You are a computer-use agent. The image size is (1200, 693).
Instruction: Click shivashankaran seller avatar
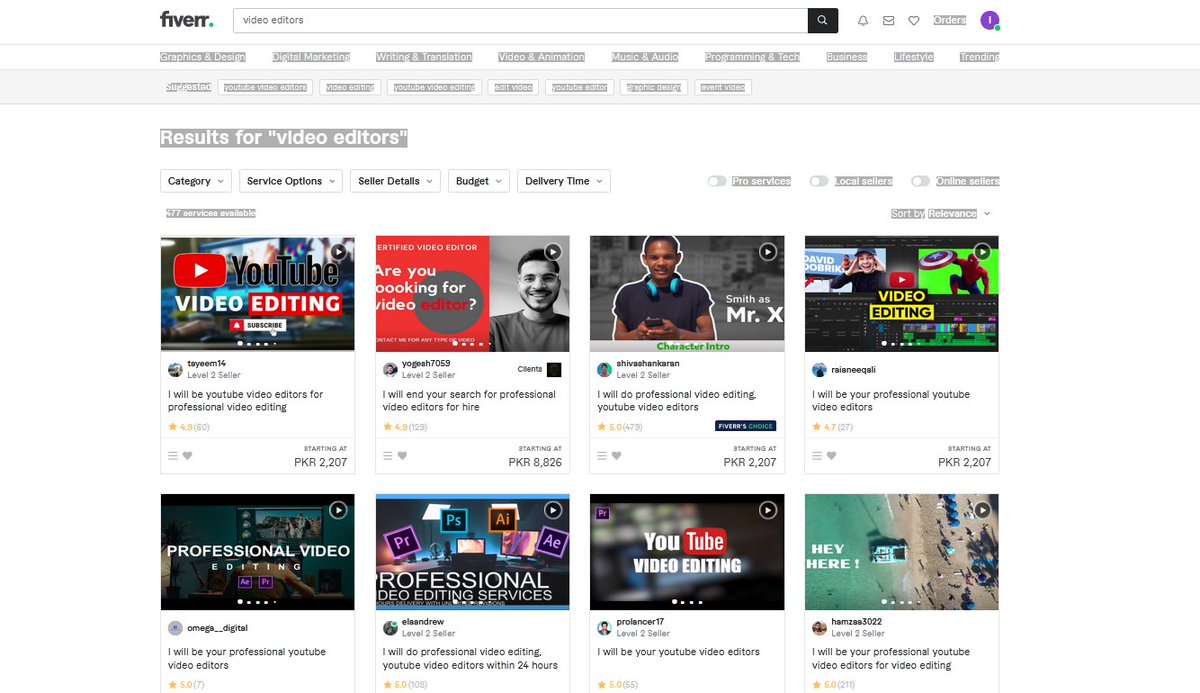604,370
